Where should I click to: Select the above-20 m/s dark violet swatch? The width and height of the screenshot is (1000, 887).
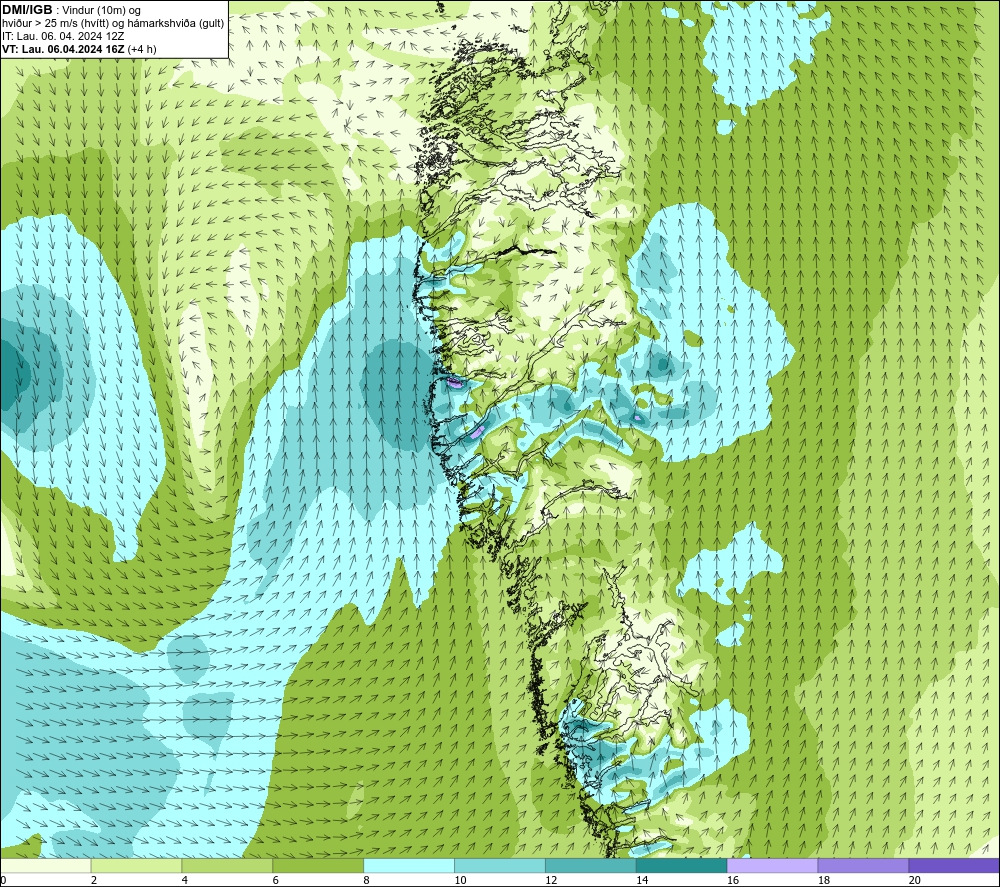(953, 865)
